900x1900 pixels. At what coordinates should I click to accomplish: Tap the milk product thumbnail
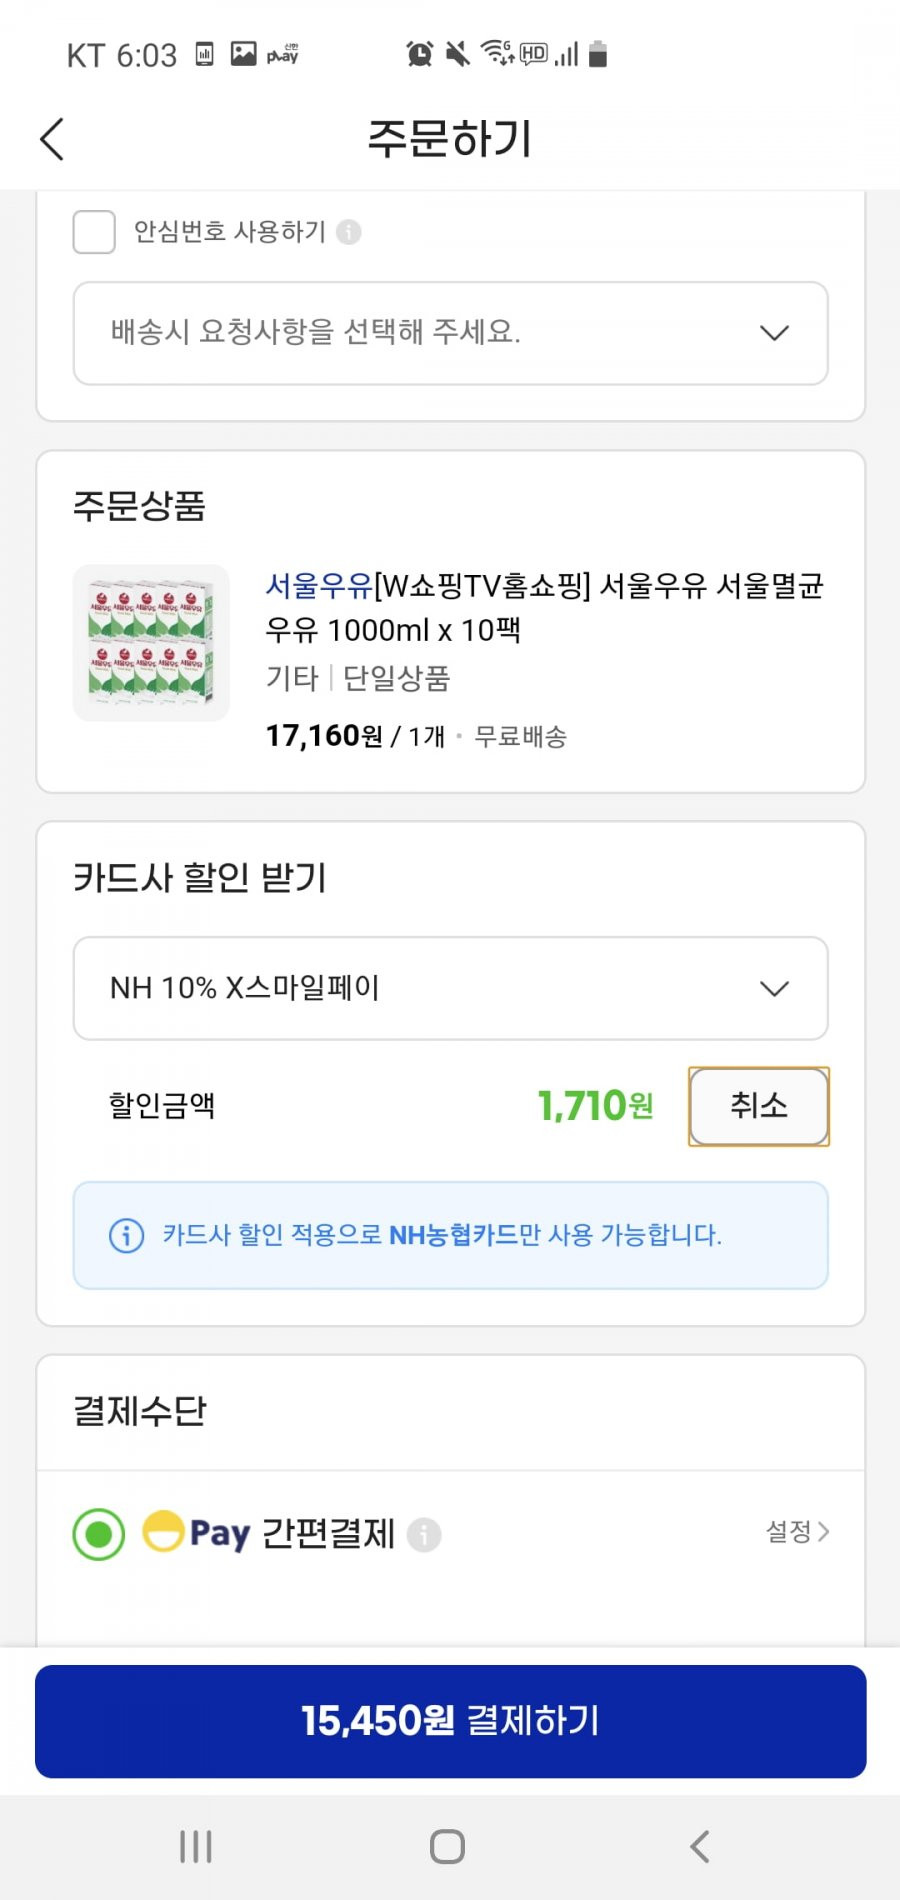(x=151, y=643)
